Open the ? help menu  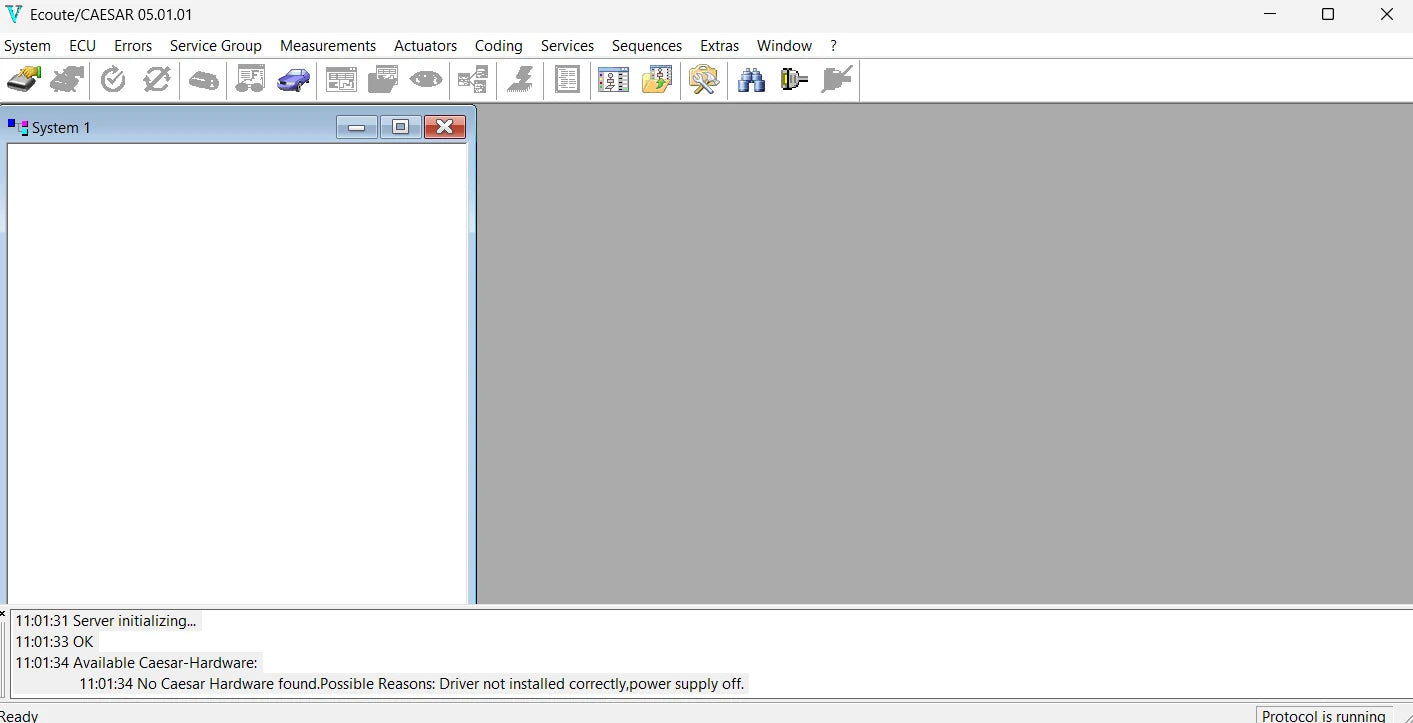(834, 46)
